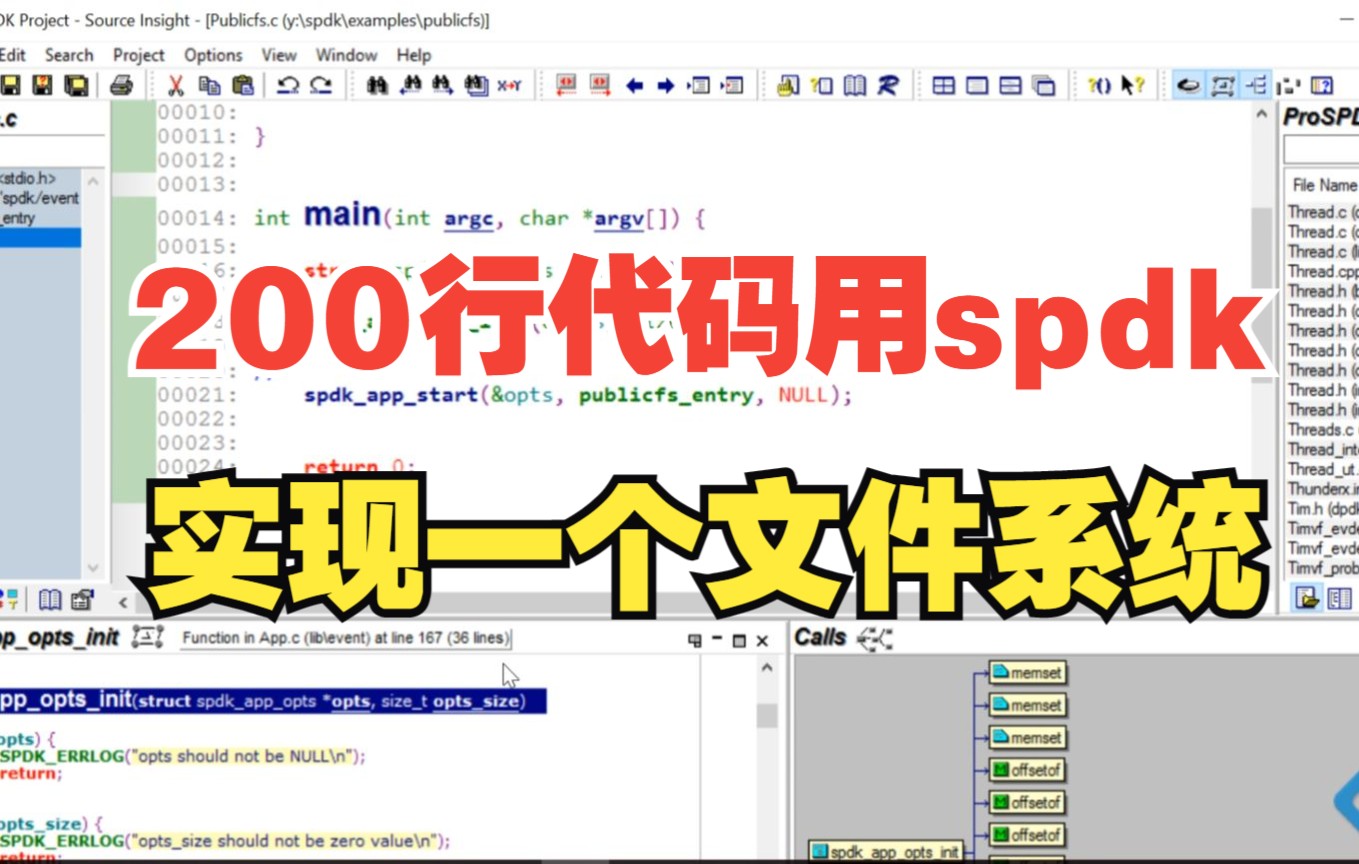Click the Paste clipboard icon

pyautogui.click(x=242, y=86)
